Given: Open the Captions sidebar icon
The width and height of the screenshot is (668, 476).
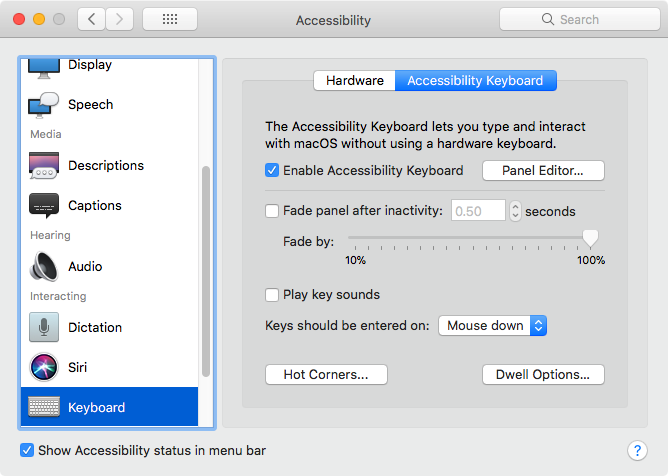Looking at the screenshot, I should tap(44, 205).
